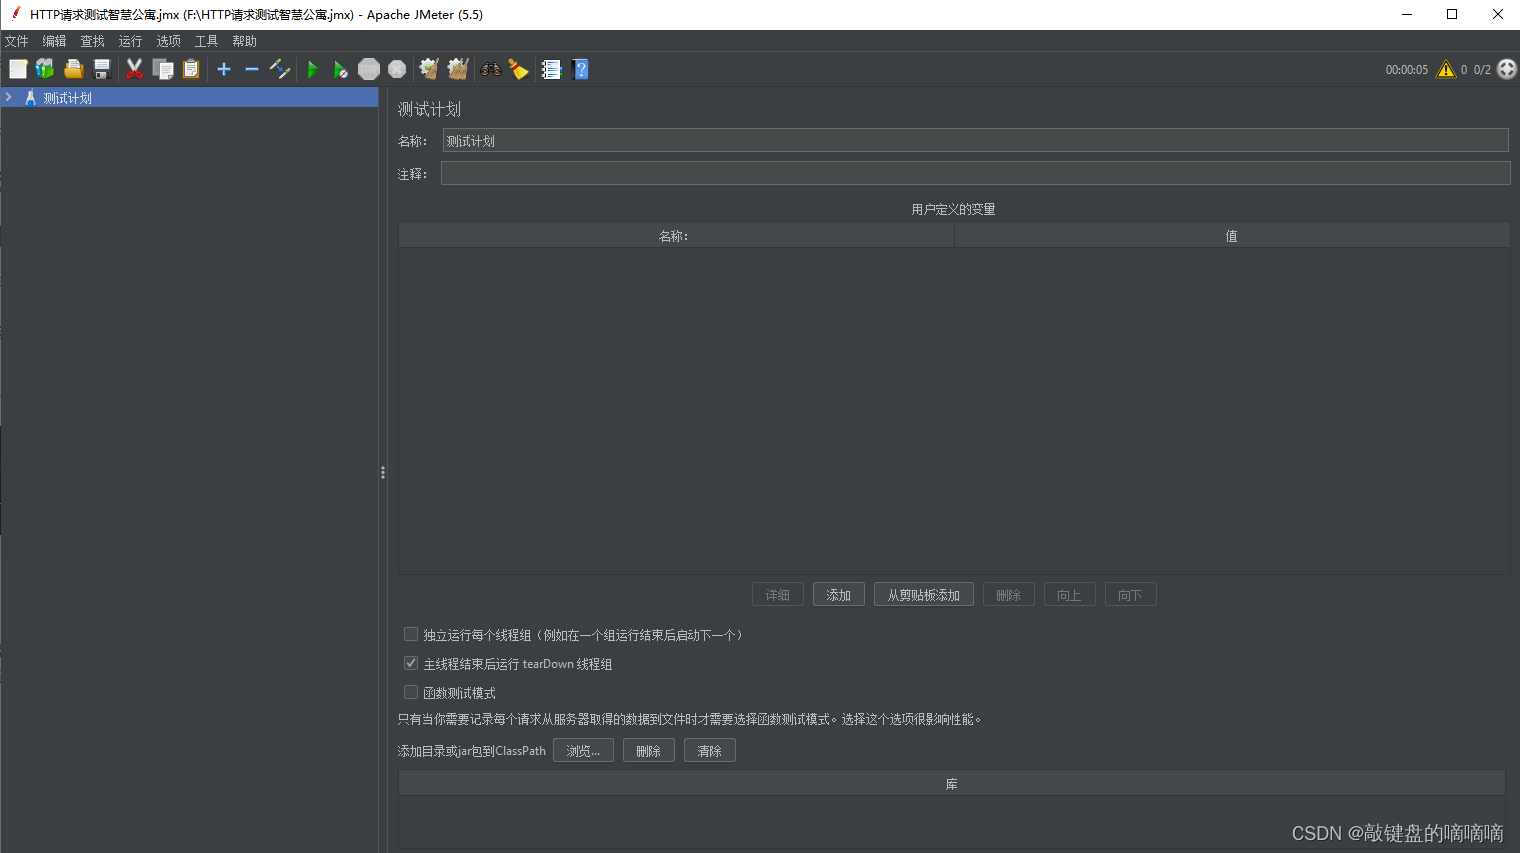Click the 从剪贴板添加 button
The height and width of the screenshot is (853, 1520).
point(924,595)
